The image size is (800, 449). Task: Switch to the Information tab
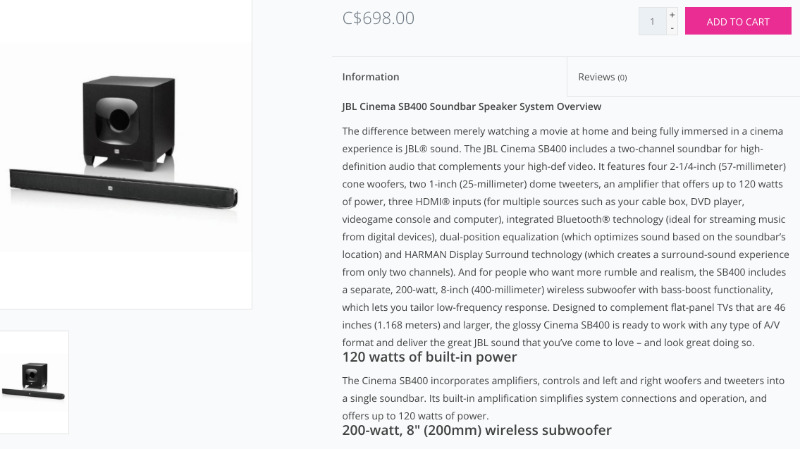[371, 77]
